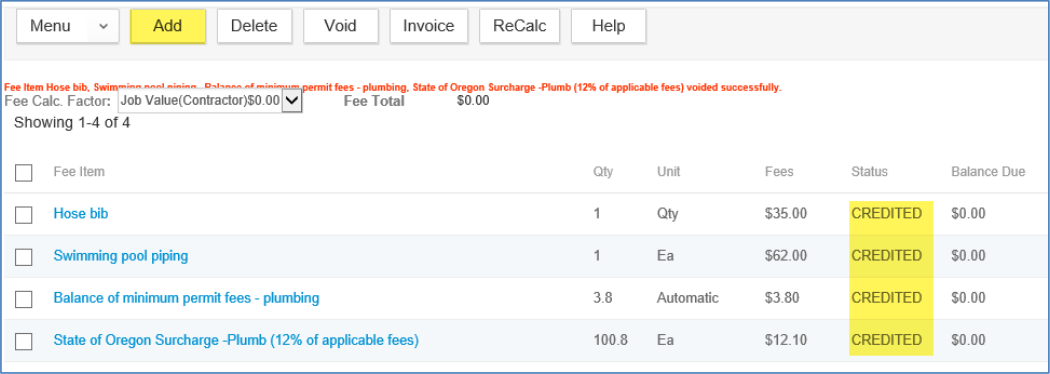
Task: Click the Fee Item column header
Action: (79, 172)
